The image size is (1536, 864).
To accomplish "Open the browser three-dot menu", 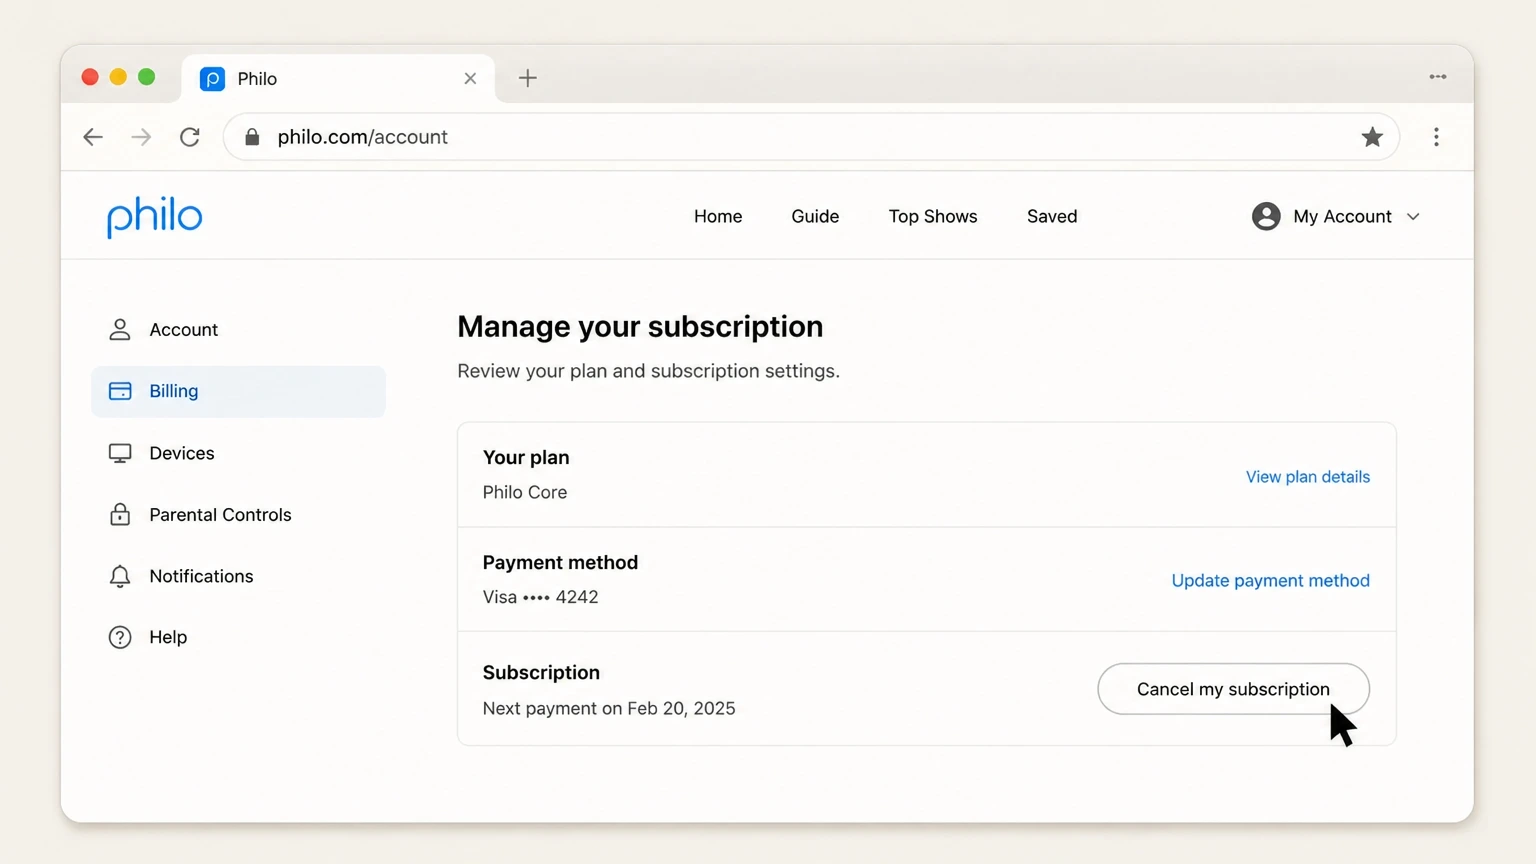I will [x=1436, y=137].
